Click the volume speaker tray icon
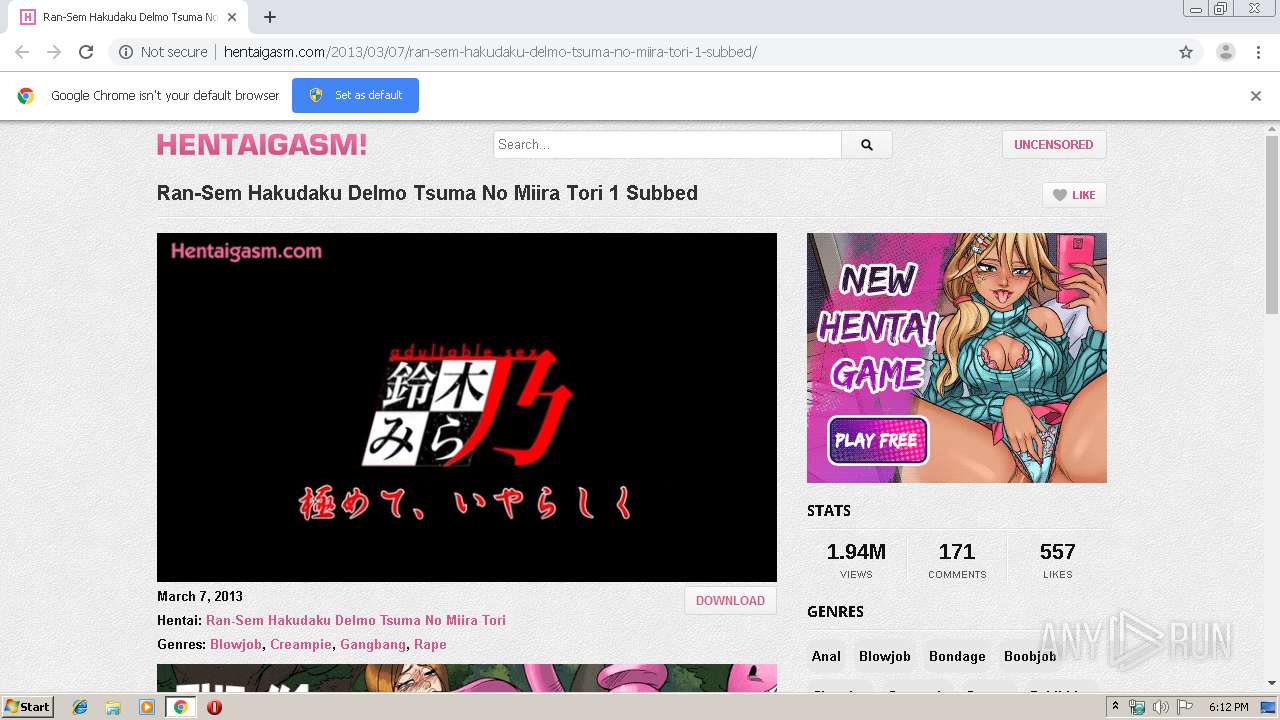This screenshot has width=1280, height=720. (x=1161, y=707)
